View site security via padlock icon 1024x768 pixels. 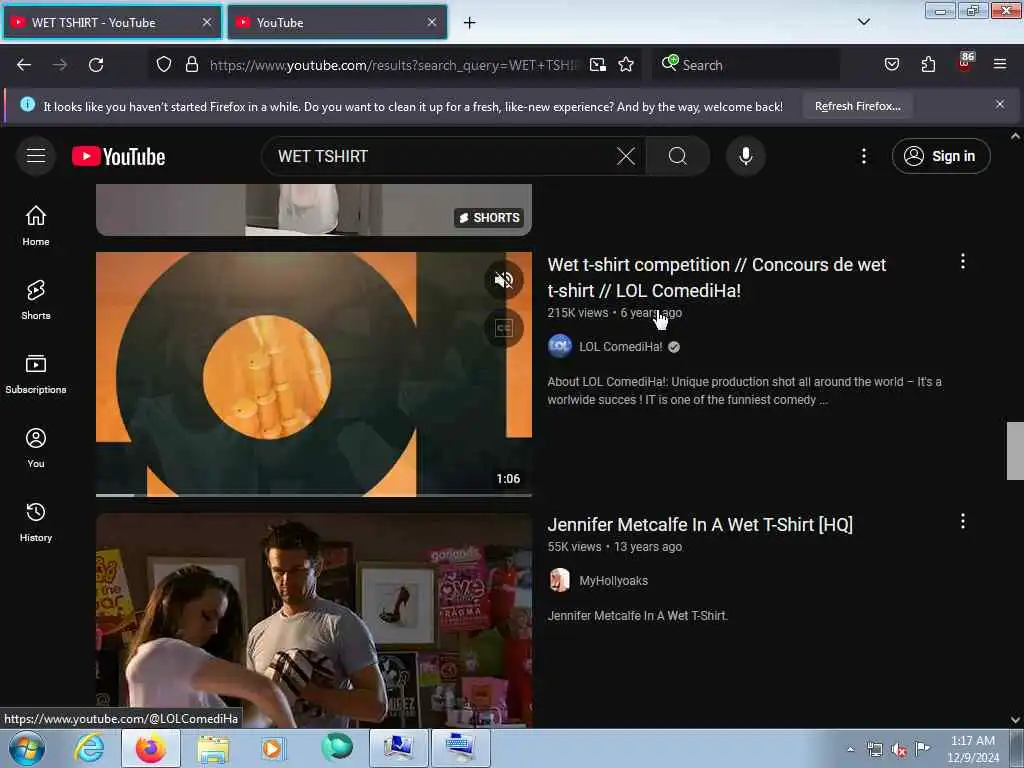pos(191,64)
